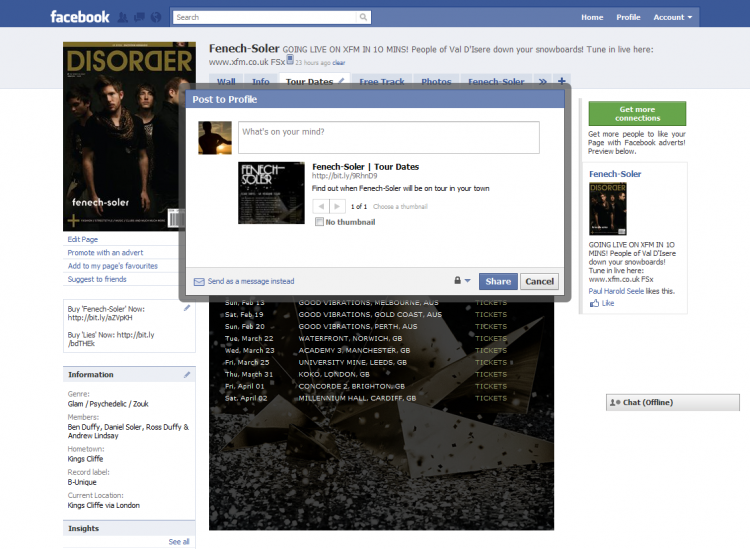Click the Search input field
This screenshot has height=549, width=750.
coord(265,17)
